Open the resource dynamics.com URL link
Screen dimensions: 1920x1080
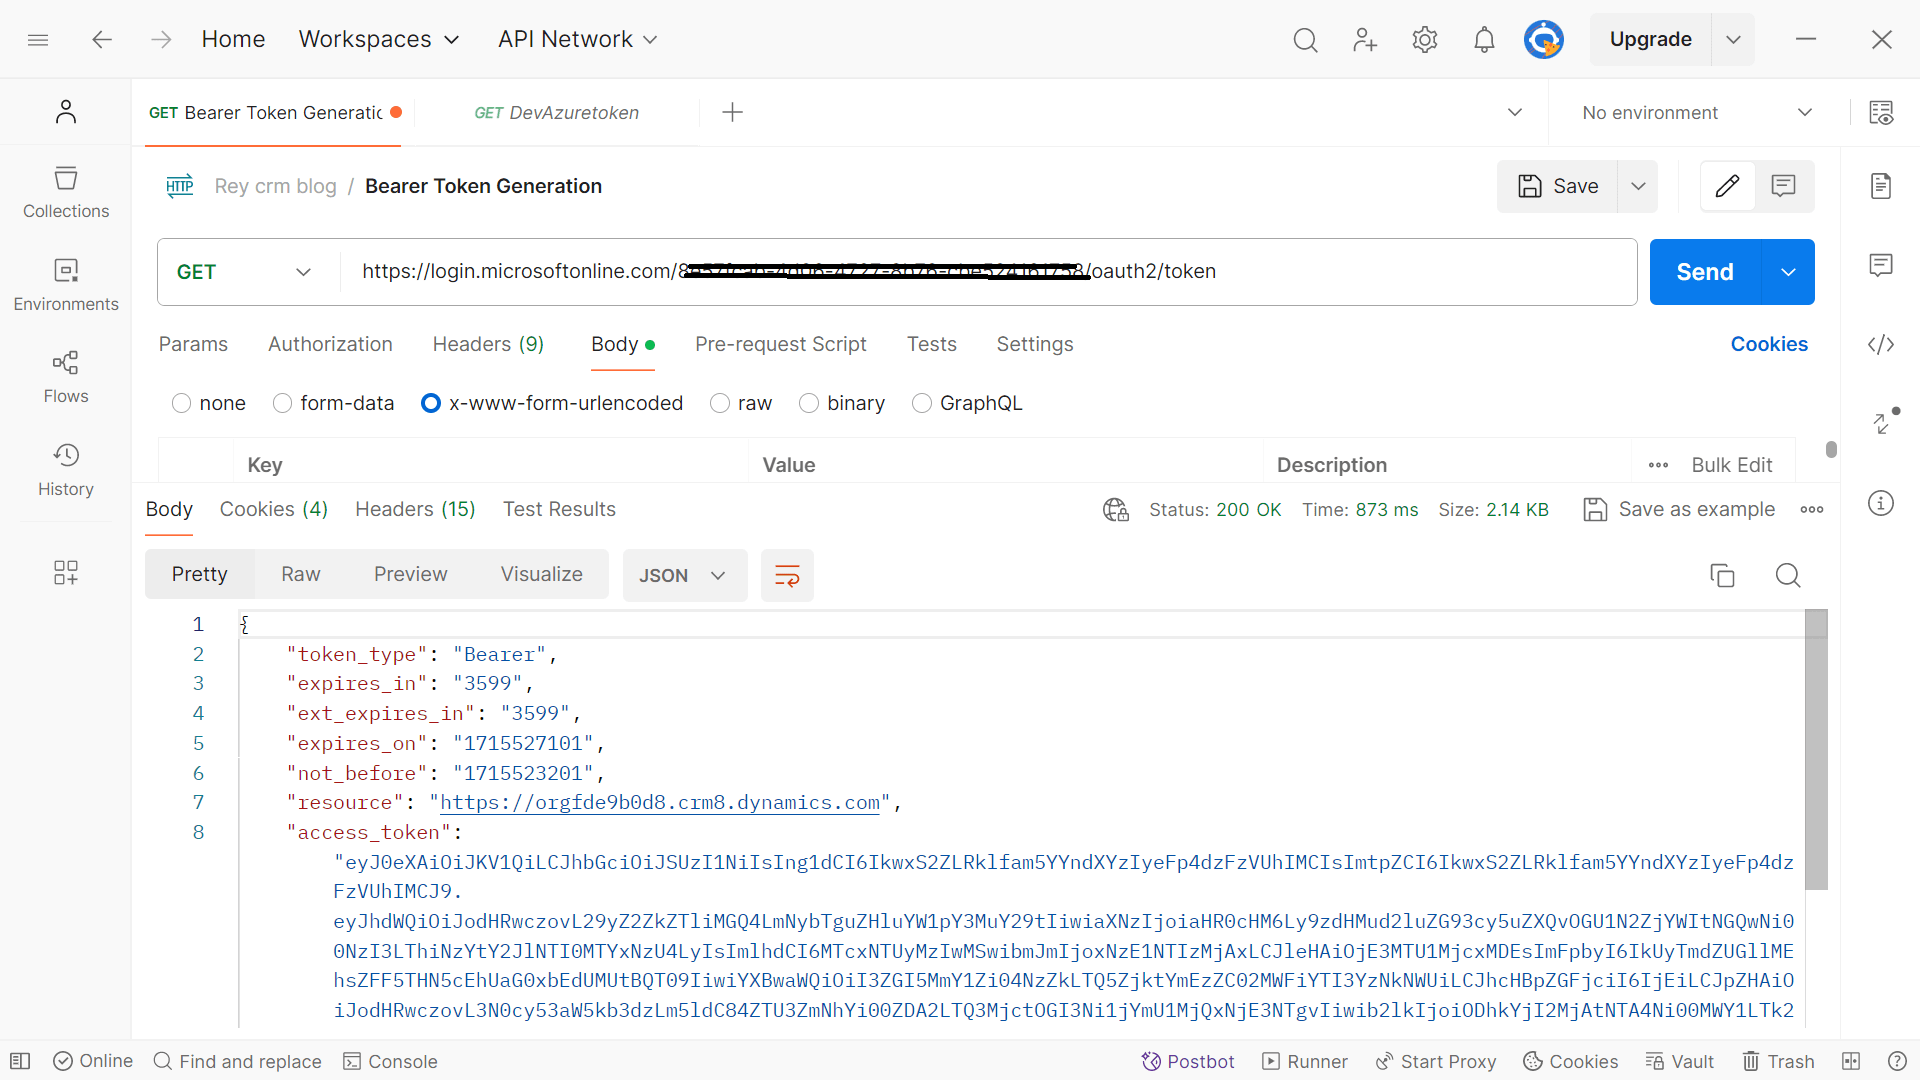(660, 803)
